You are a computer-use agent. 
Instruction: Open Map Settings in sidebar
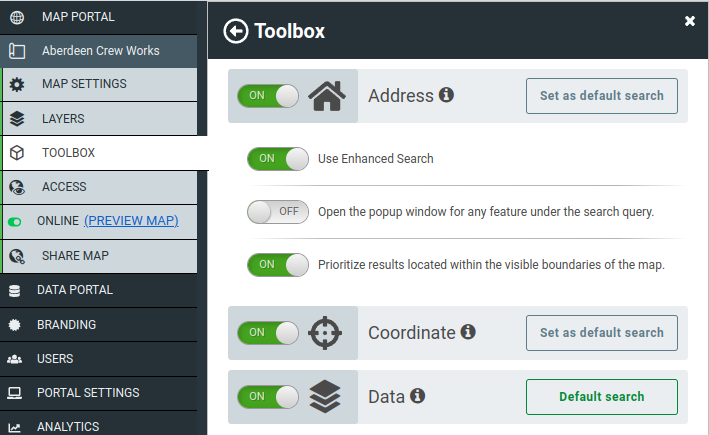(x=100, y=84)
